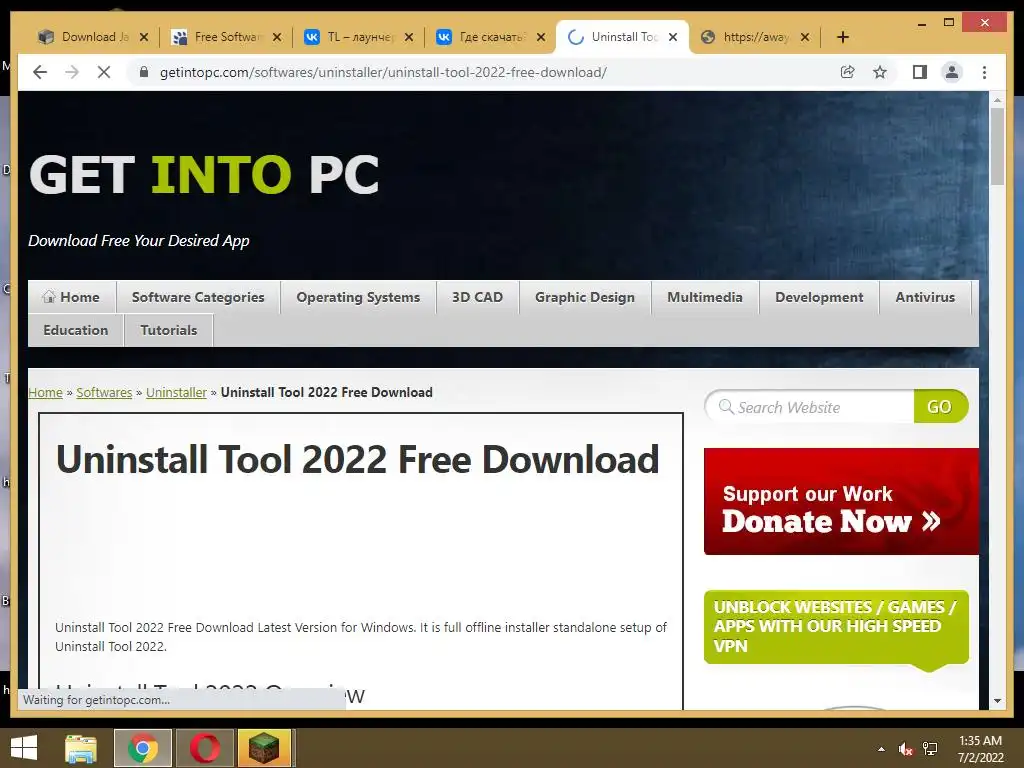Image resolution: width=1024 pixels, height=768 pixels.
Task: Click the Search Website field
Action: (810, 407)
